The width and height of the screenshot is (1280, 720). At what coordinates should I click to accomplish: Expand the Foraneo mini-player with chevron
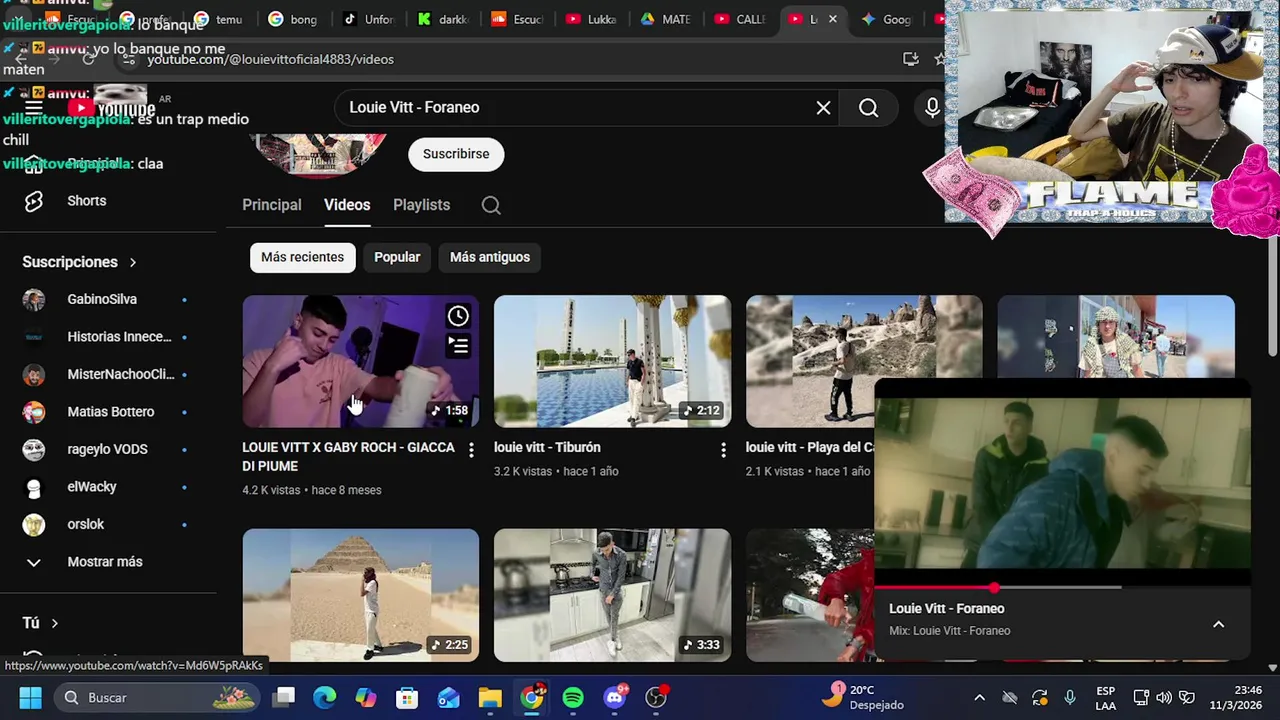click(1218, 624)
